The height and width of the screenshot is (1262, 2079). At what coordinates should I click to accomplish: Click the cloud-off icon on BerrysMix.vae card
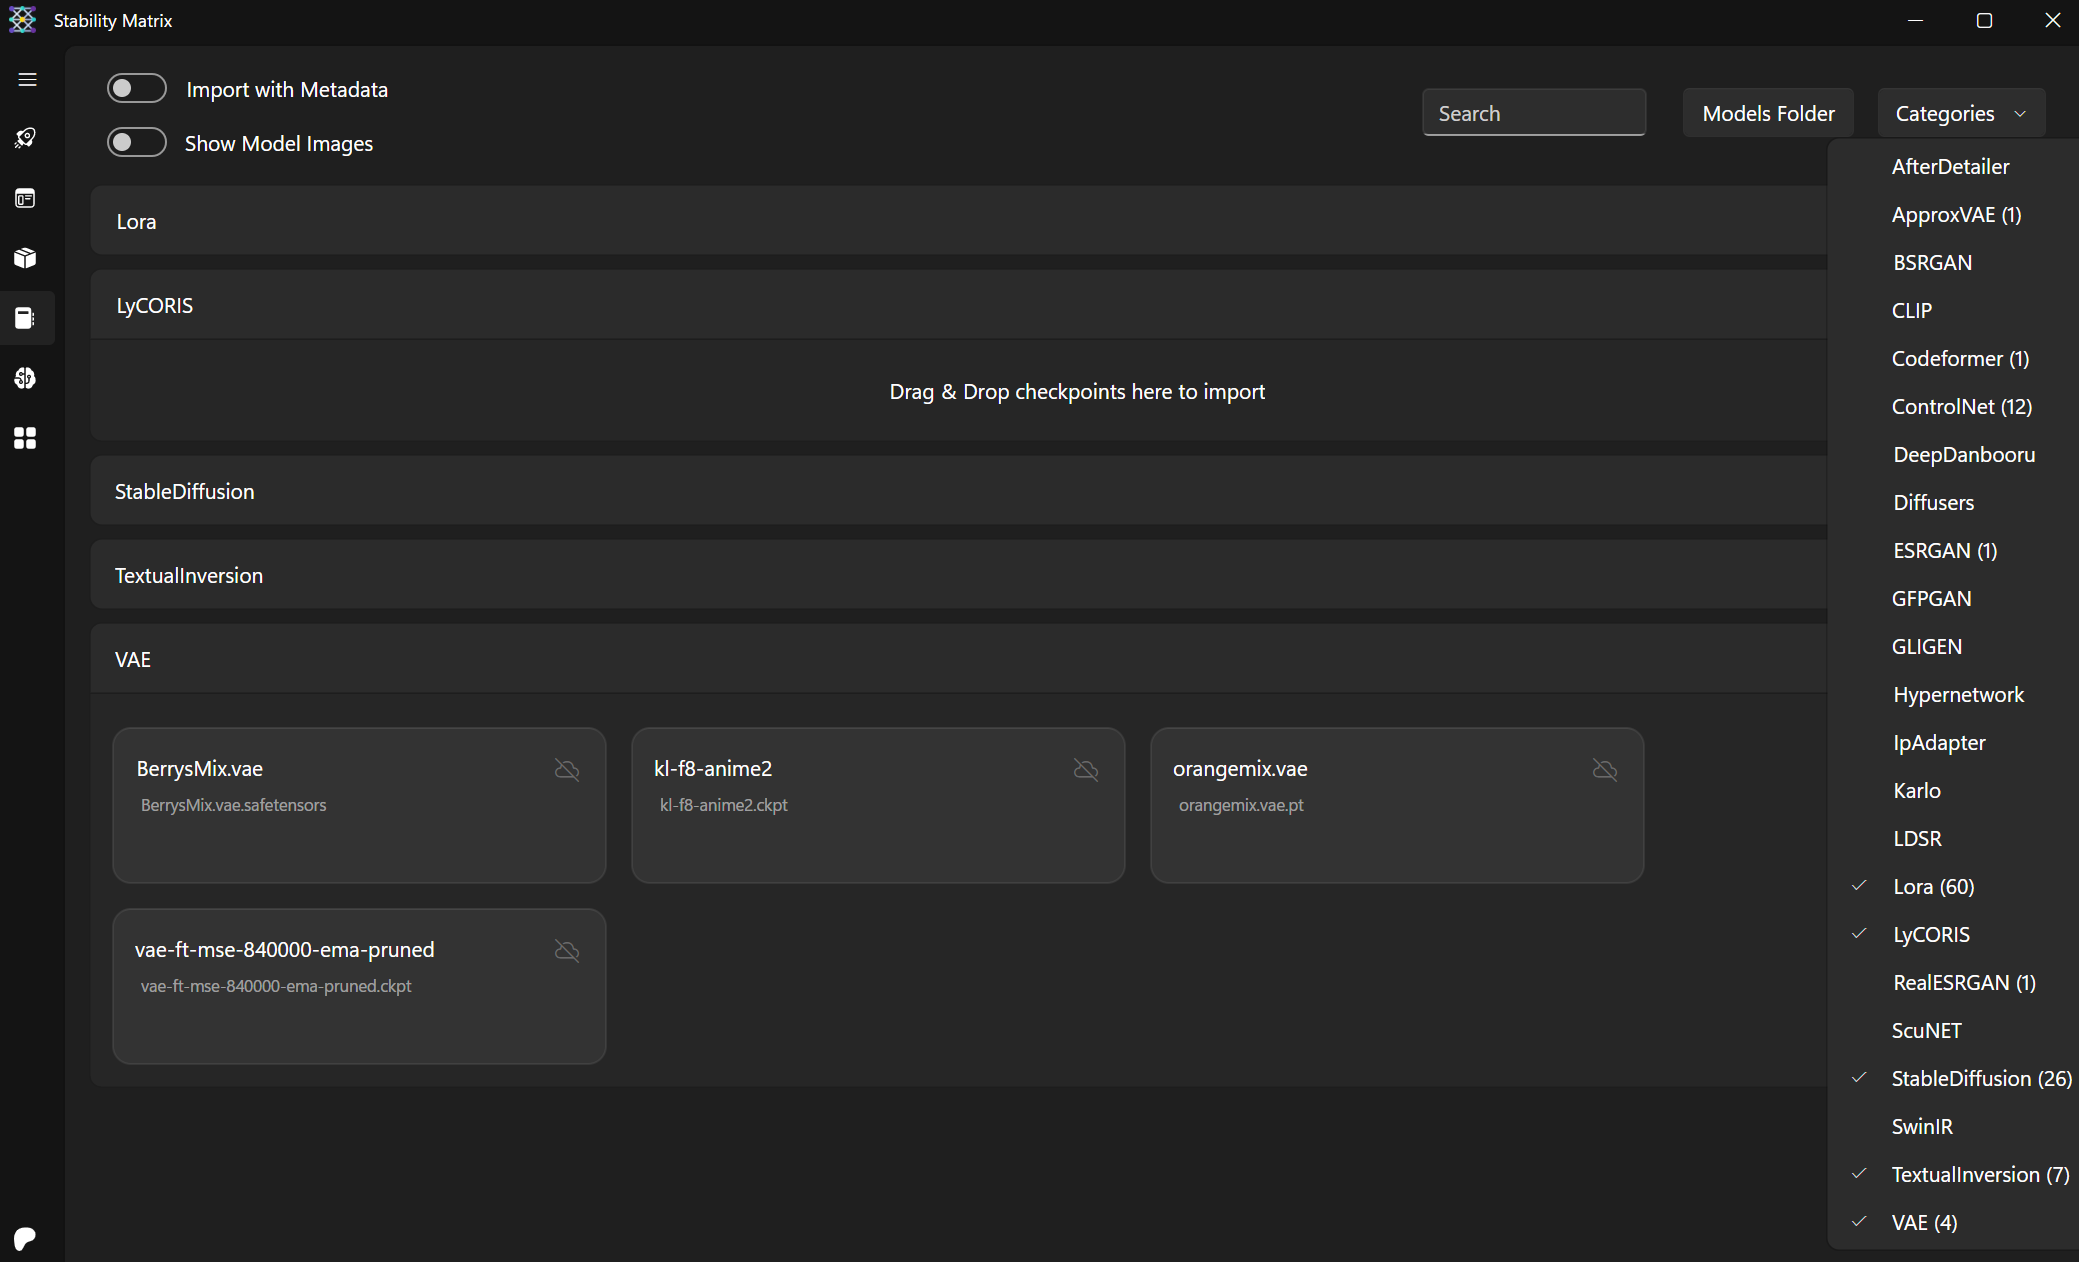tap(567, 769)
